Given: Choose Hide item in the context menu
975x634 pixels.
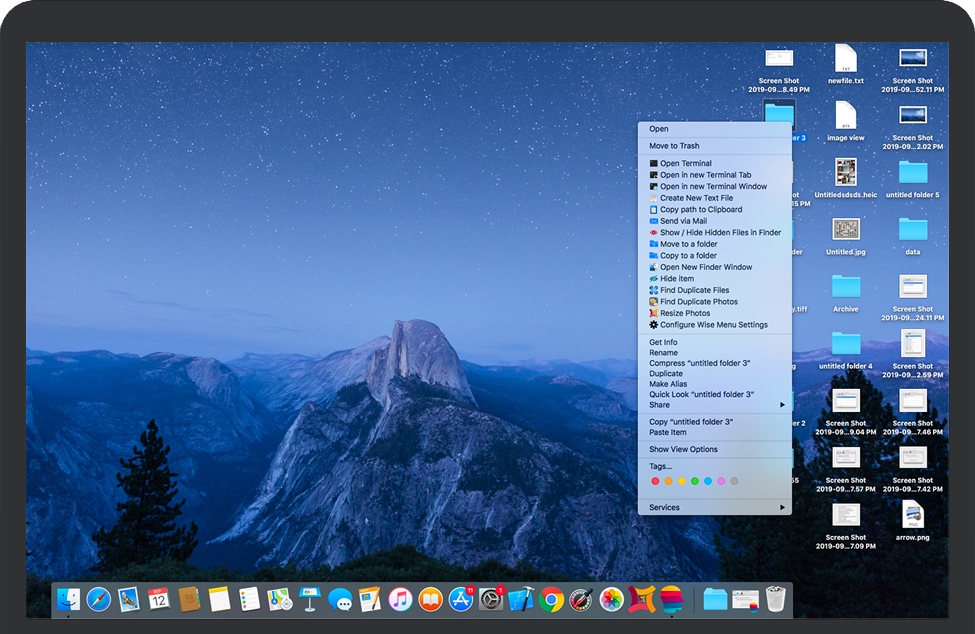Looking at the screenshot, I should tap(676, 279).
